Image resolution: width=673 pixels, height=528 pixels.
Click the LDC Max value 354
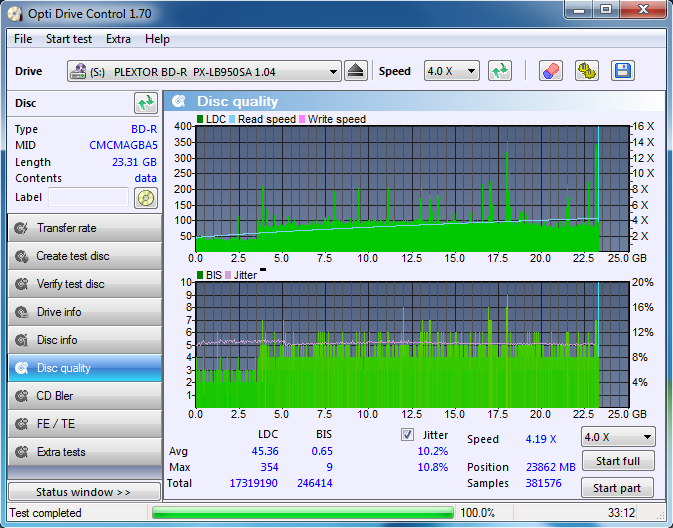(x=270, y=467)
